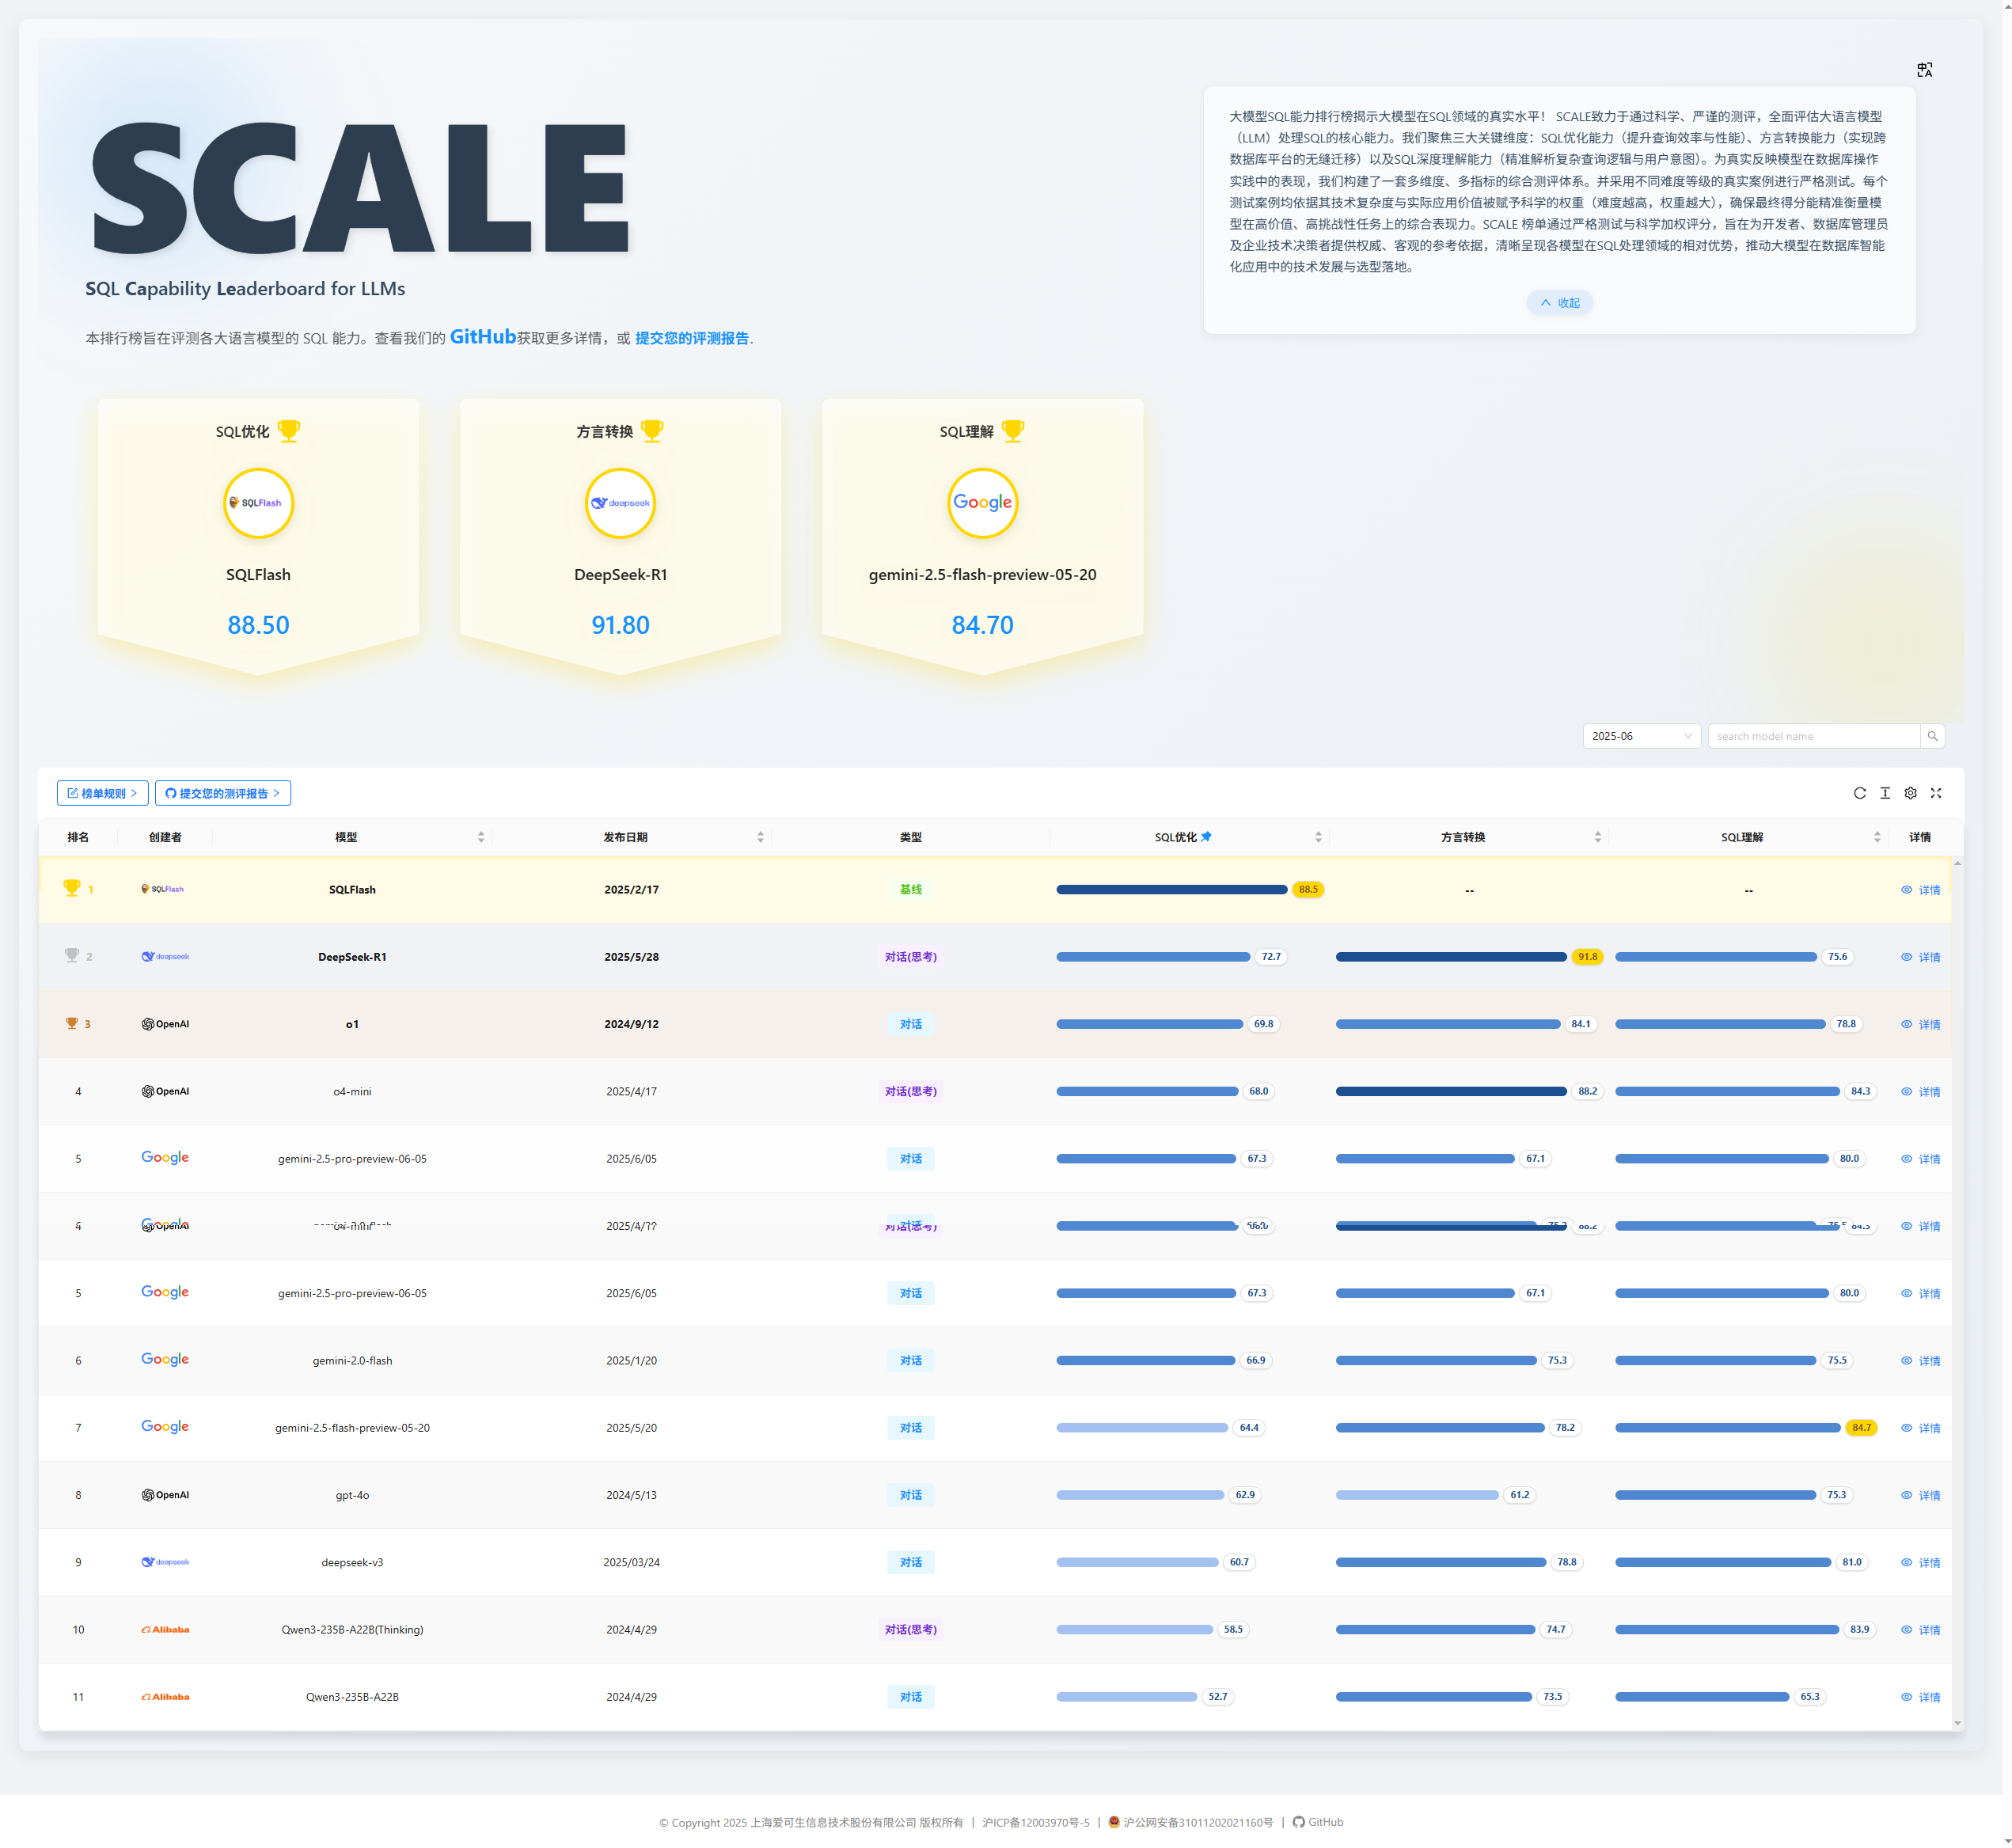View 详情 for o1 row

tap(1921, 1024)
